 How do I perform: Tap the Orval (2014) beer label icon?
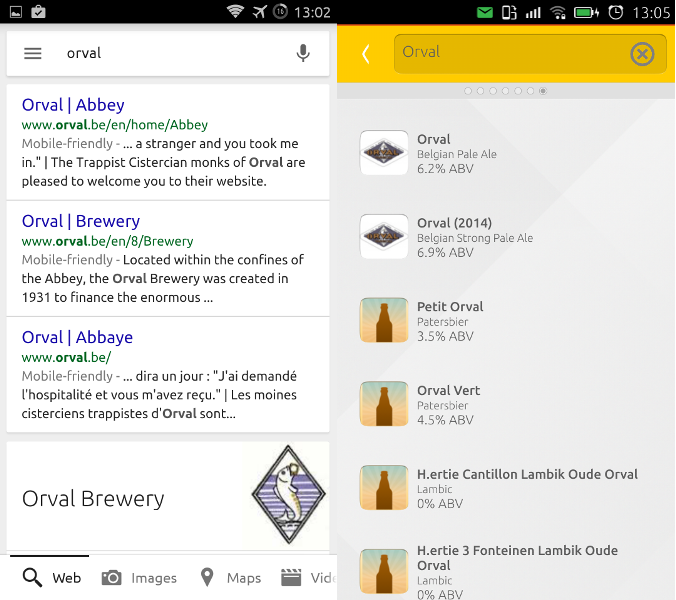pos(384,237)
